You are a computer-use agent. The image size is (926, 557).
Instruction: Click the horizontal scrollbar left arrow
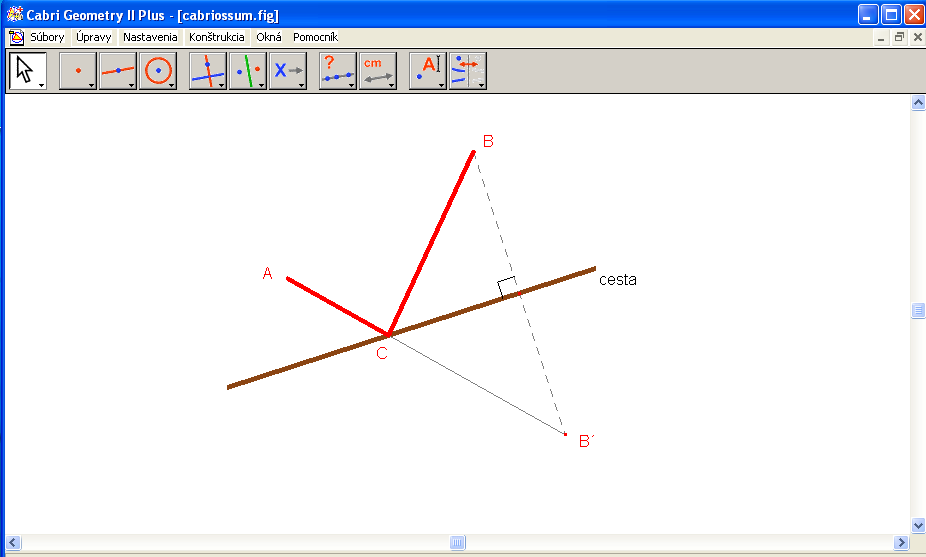13,542
